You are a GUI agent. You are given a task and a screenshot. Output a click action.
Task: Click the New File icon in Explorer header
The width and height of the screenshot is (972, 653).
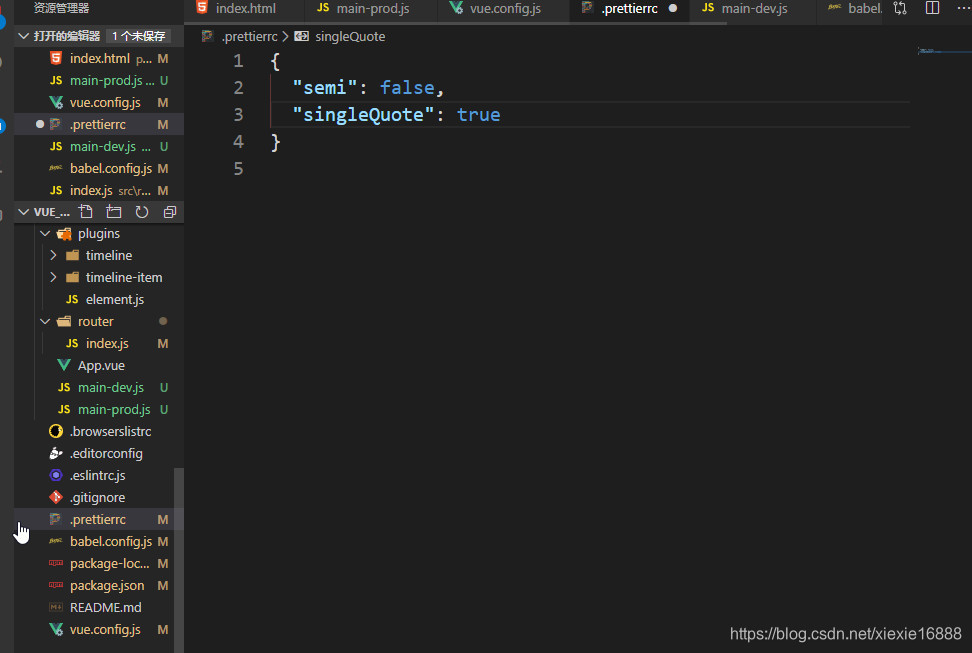[x=85, y=211]
